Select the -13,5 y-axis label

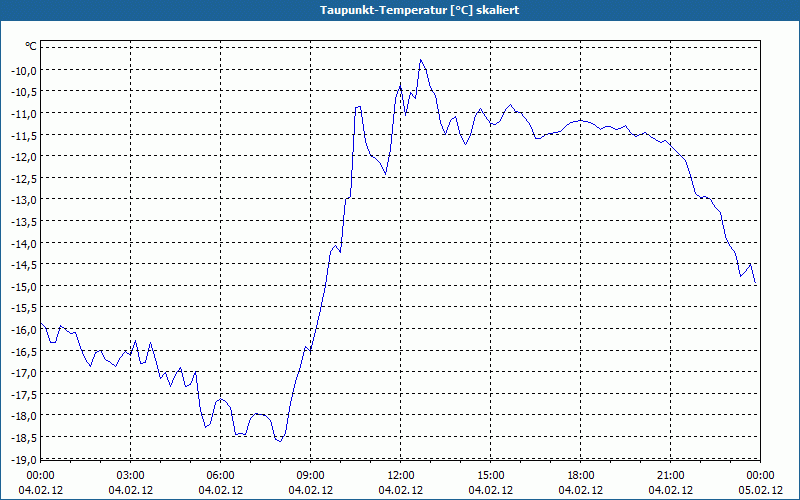(23, 221)
